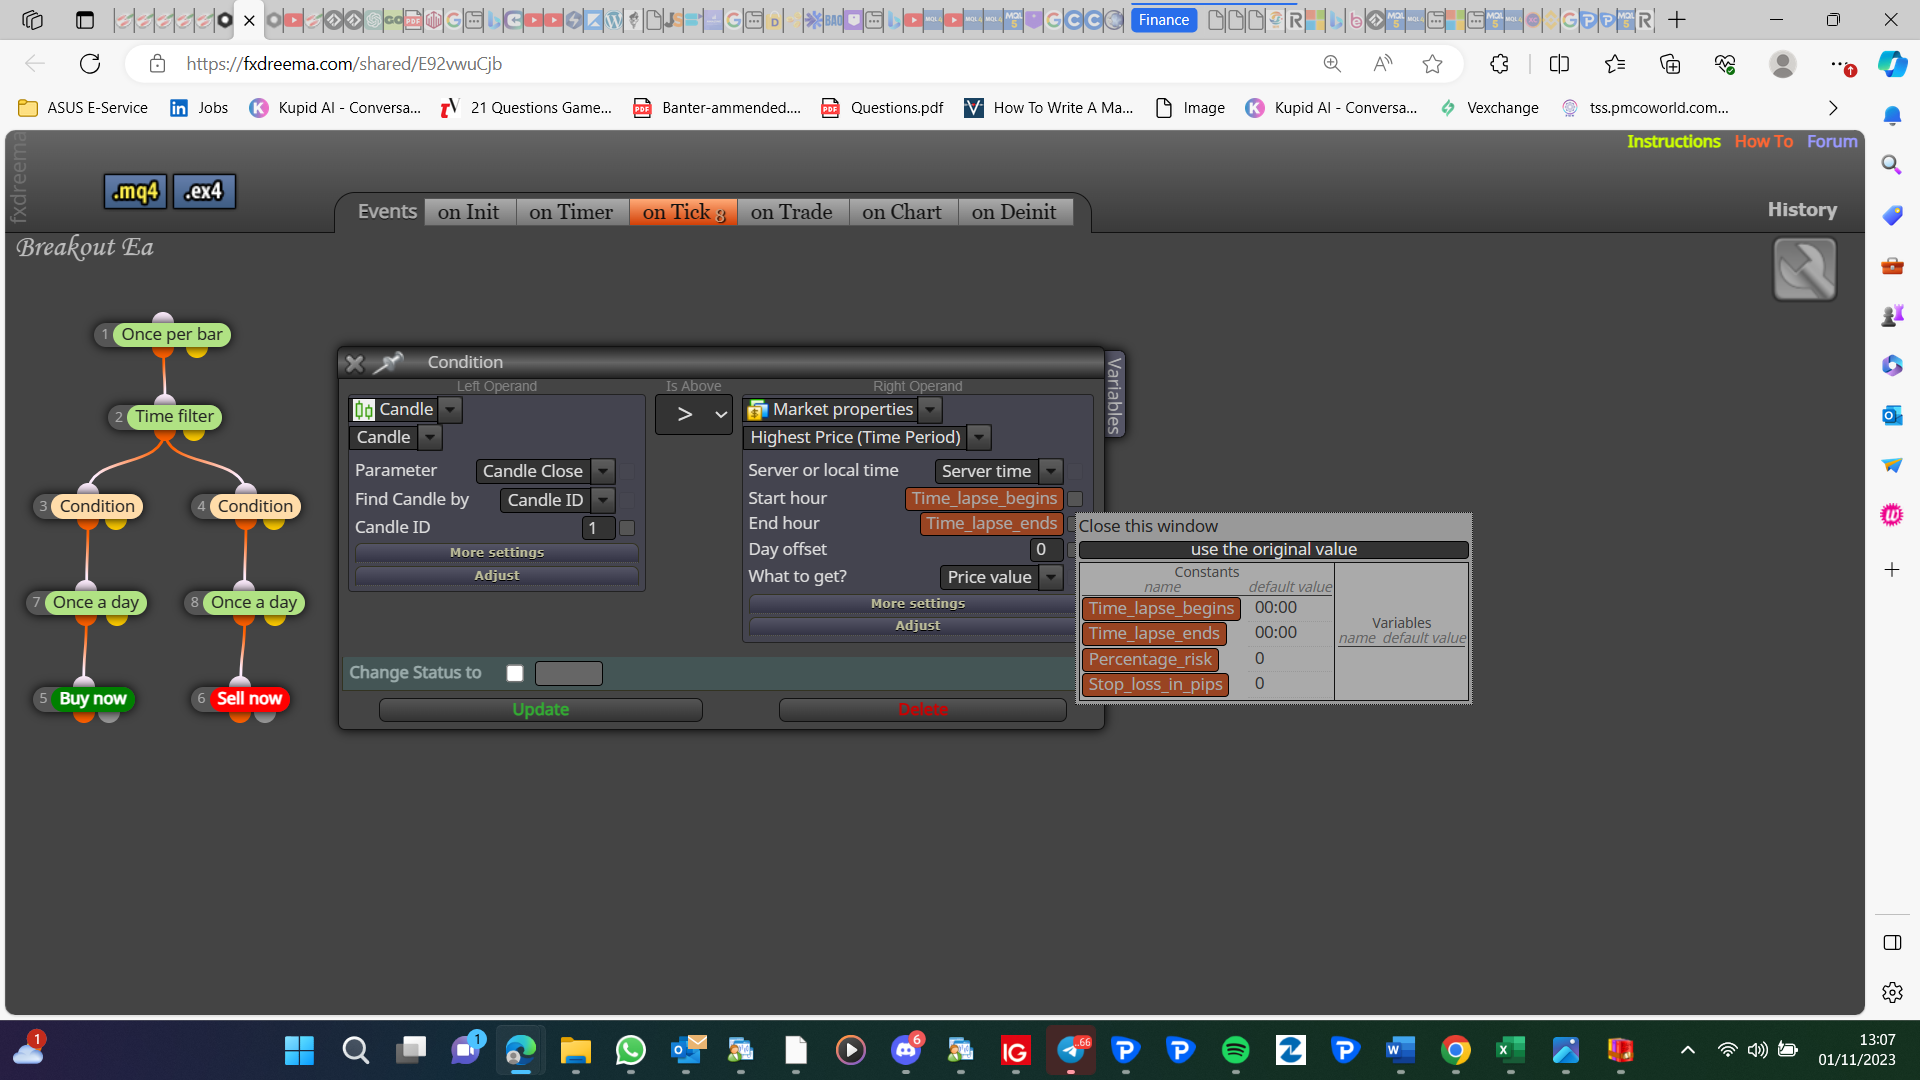Select the Sell now block
1920x1080 pixels.
point(249,699)
